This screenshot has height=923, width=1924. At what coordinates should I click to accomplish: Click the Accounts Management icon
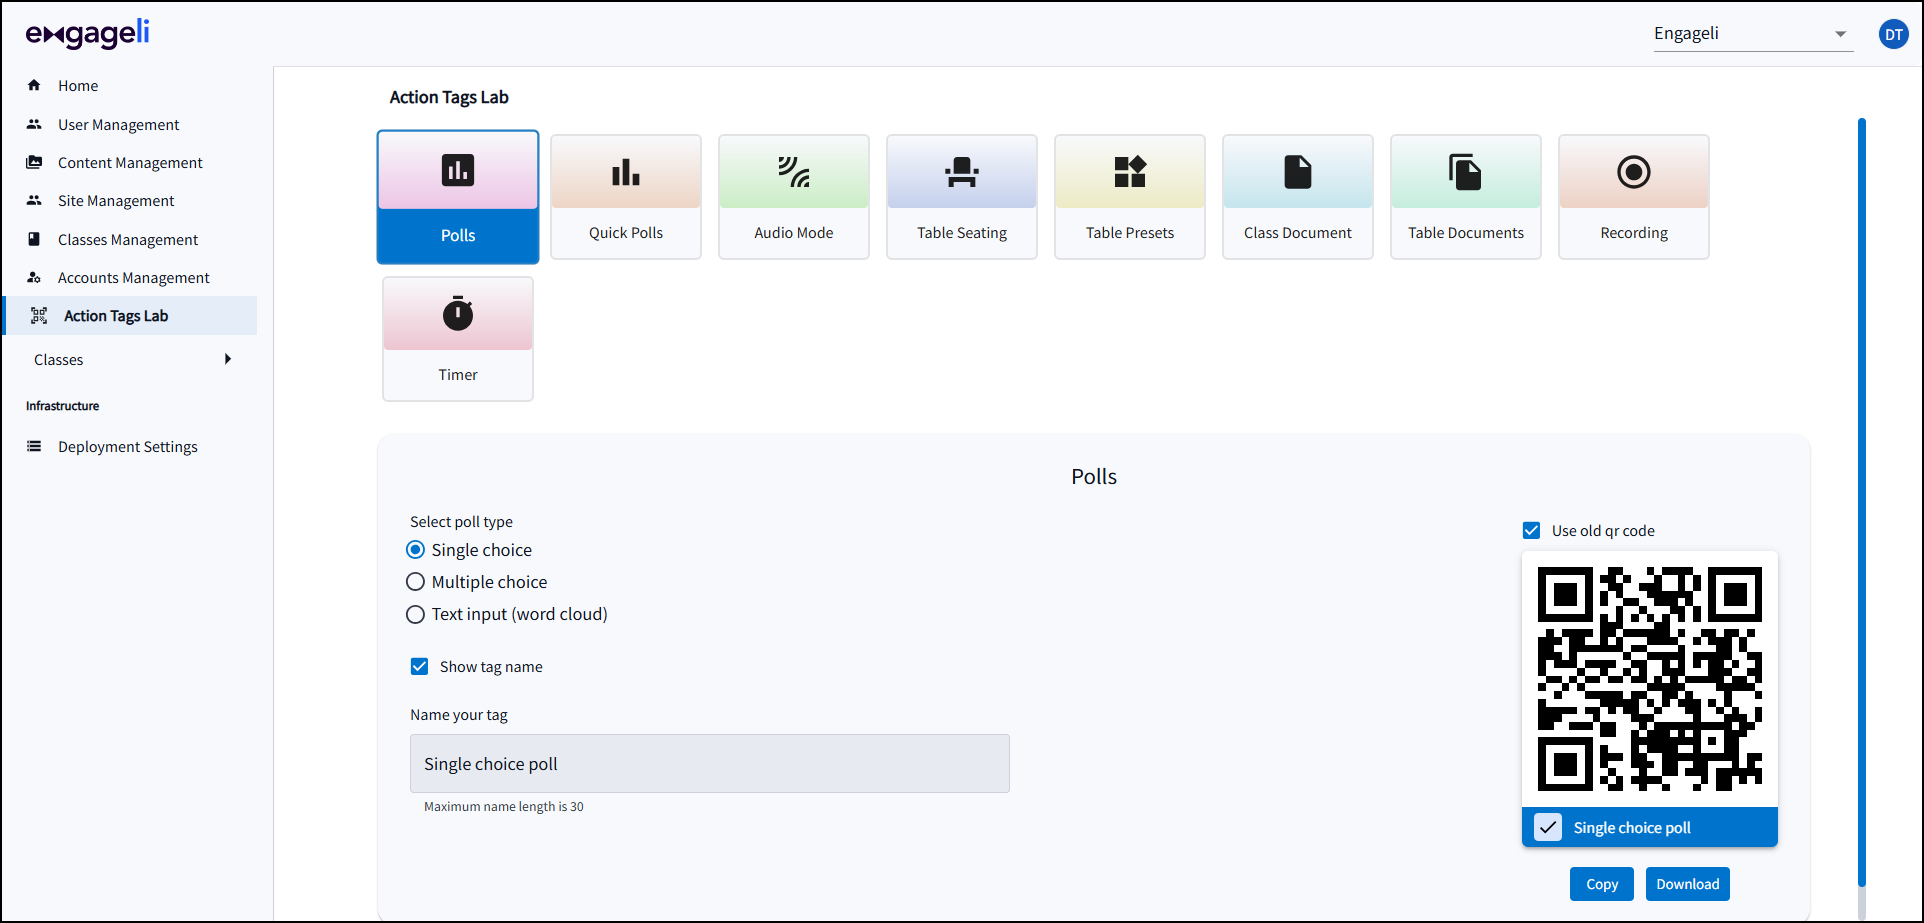[x=34, y=277]
